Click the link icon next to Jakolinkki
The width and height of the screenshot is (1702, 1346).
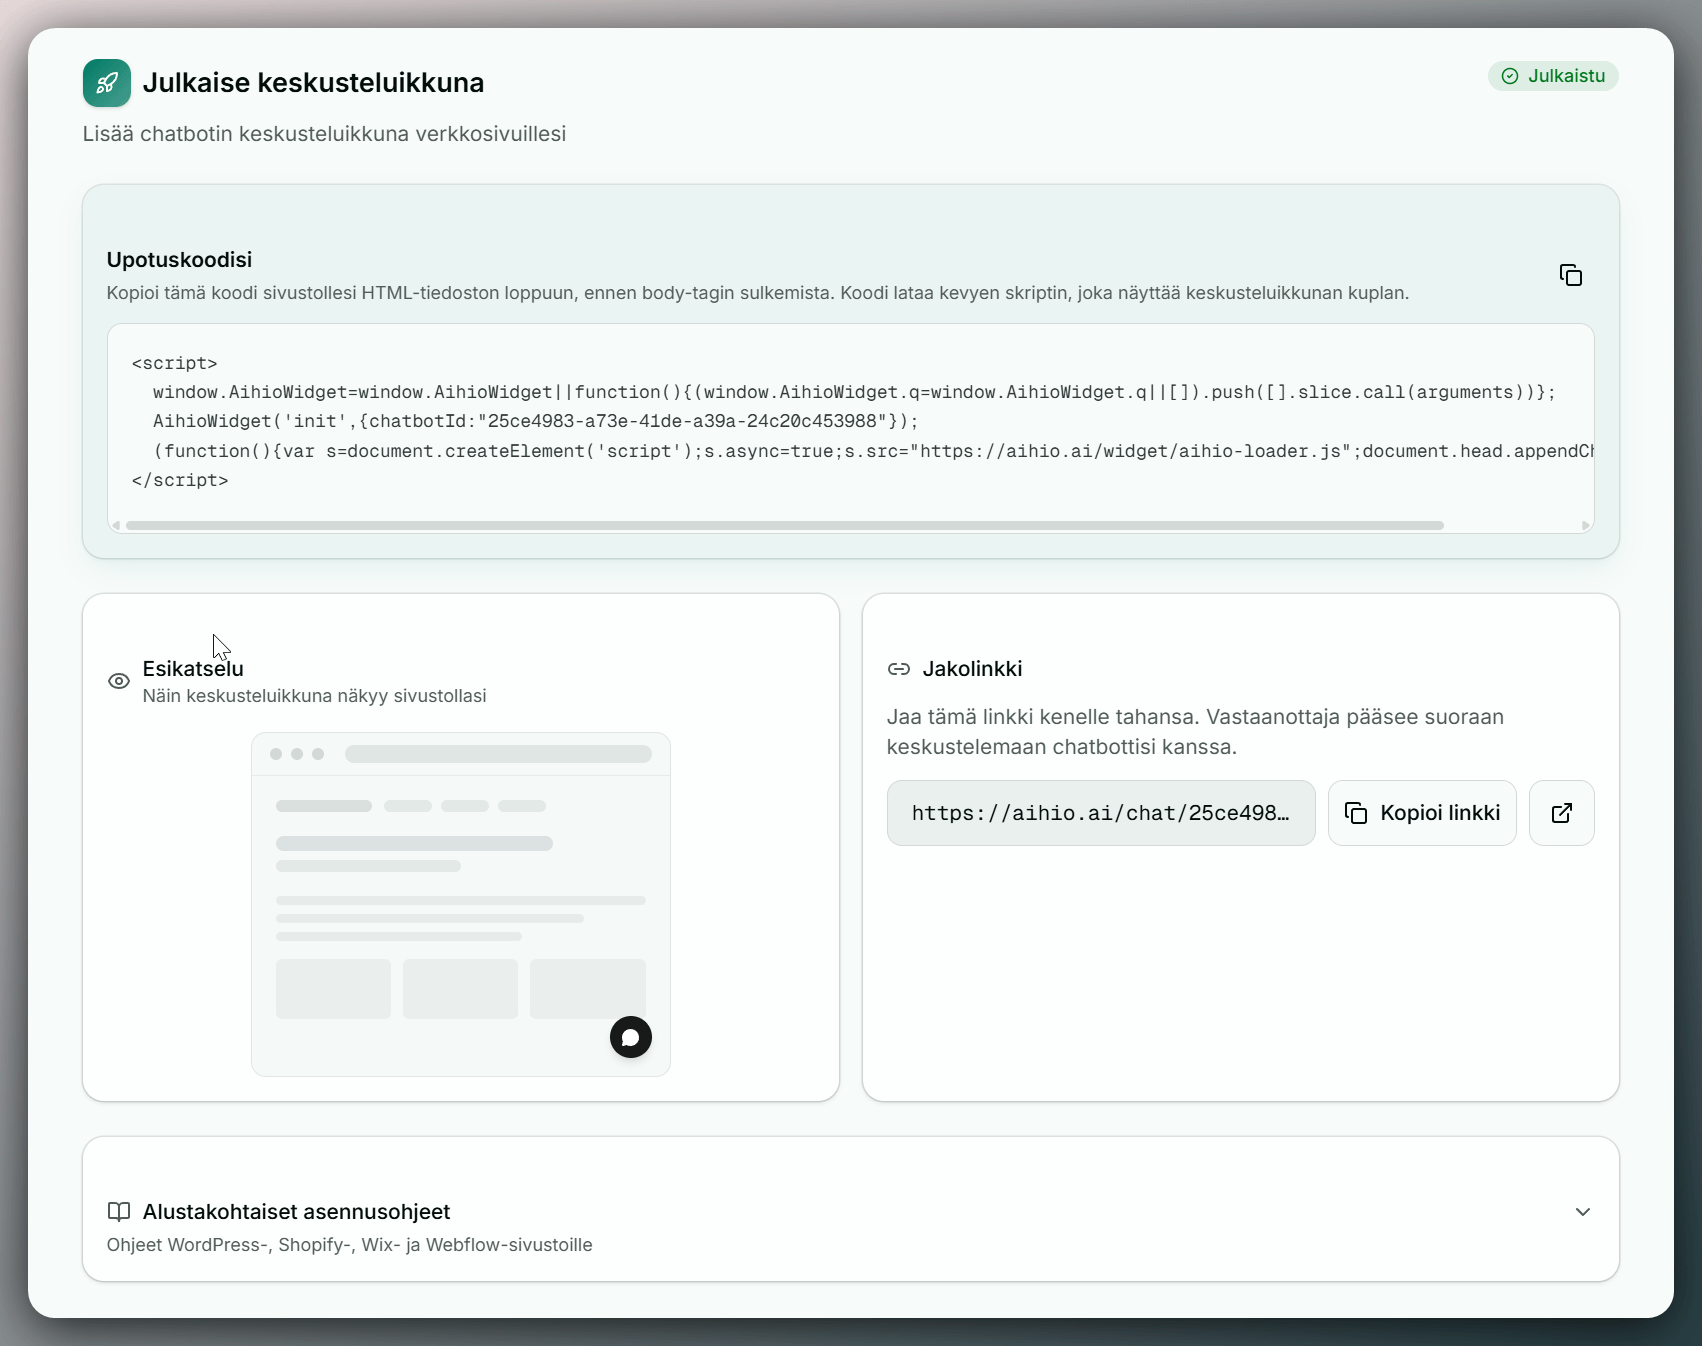[899, 669]
